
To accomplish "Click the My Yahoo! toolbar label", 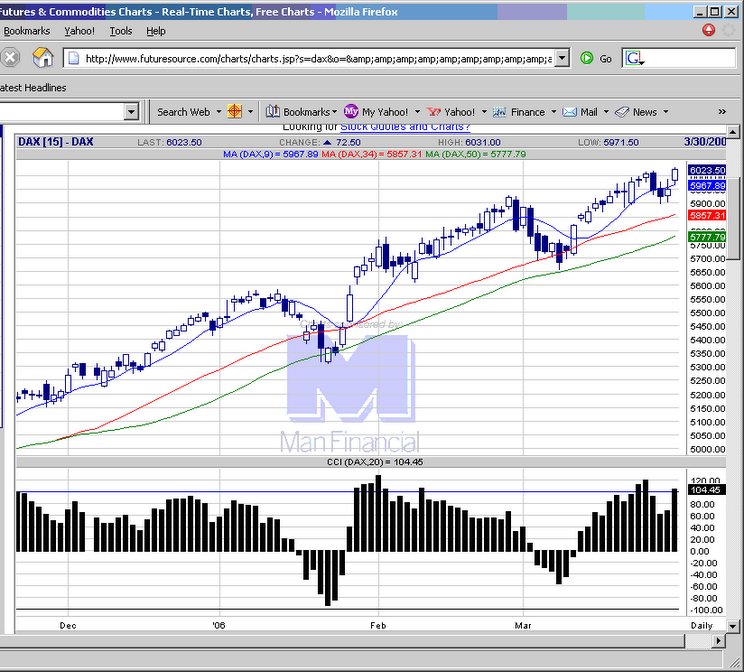I will [x=385, y=112].
